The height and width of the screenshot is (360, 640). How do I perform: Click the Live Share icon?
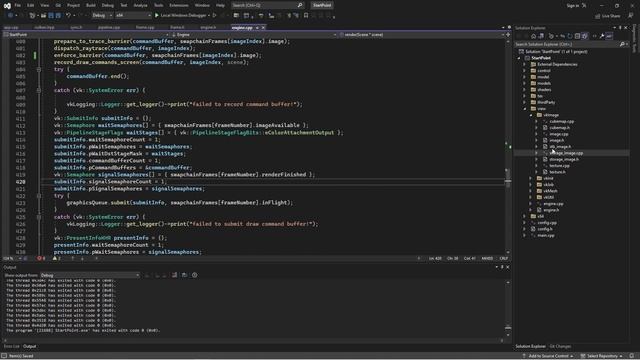tap(608, 16)
